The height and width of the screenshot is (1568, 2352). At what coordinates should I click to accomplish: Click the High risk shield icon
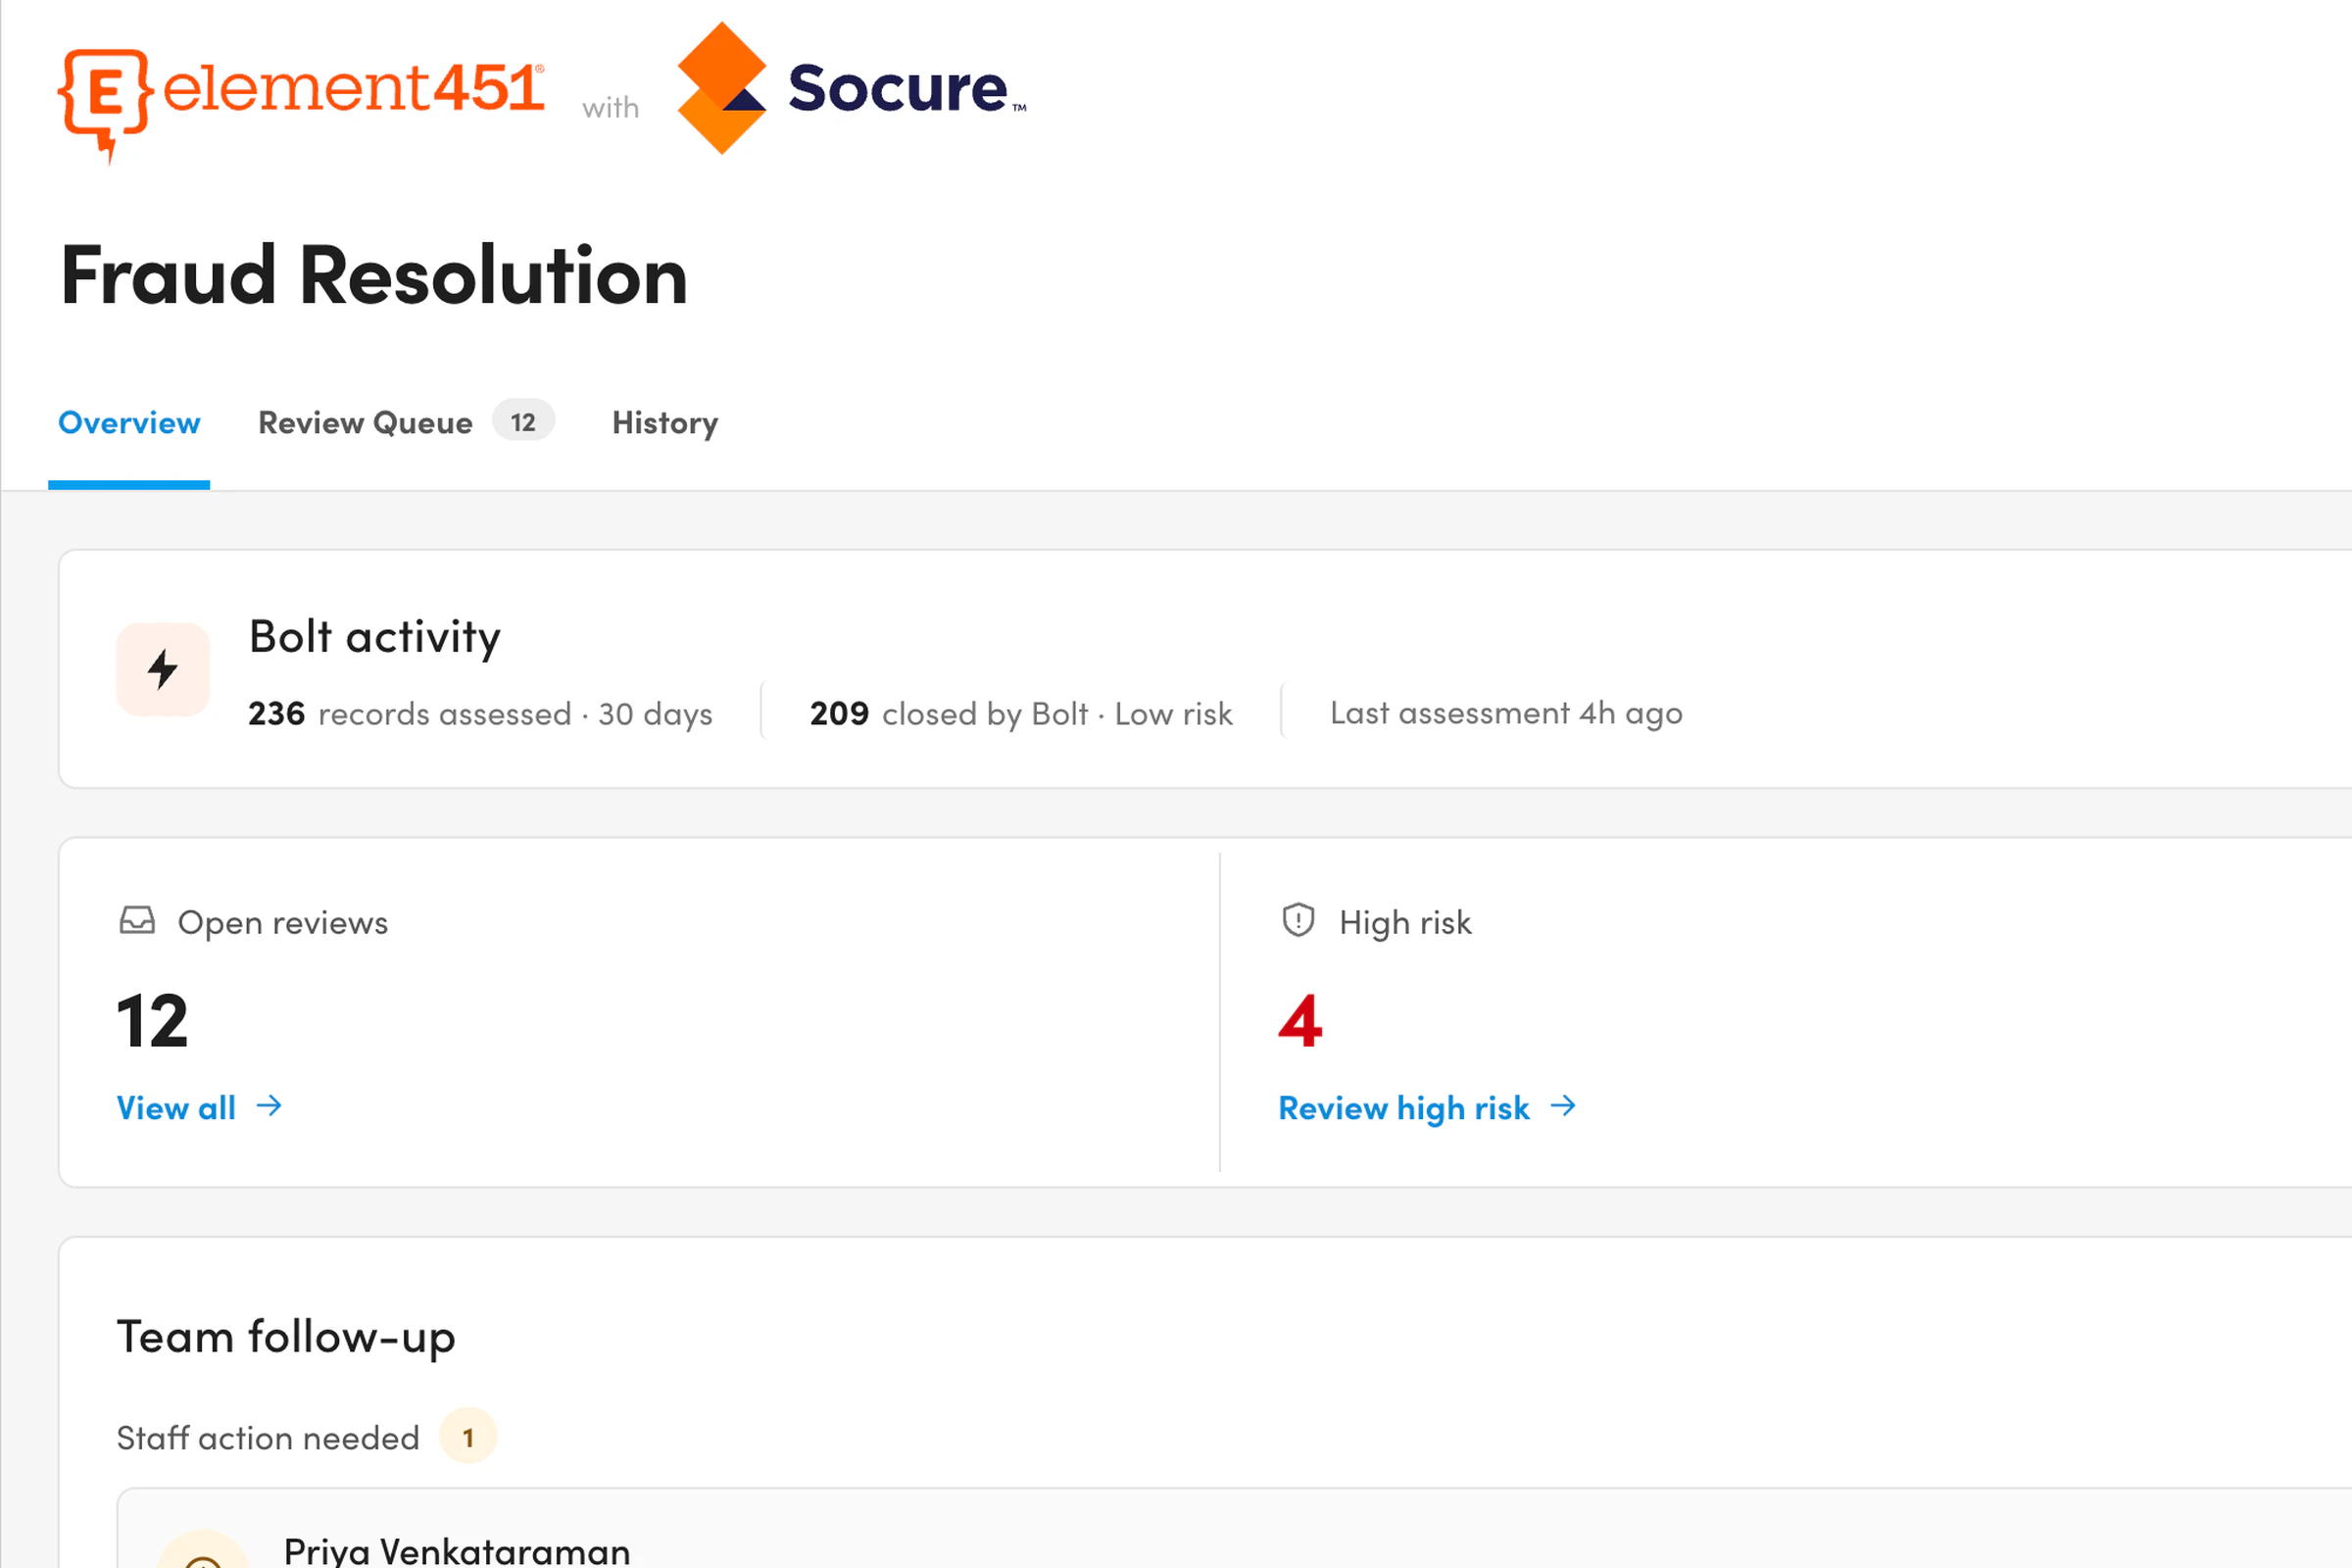(x=1298, y=920)
